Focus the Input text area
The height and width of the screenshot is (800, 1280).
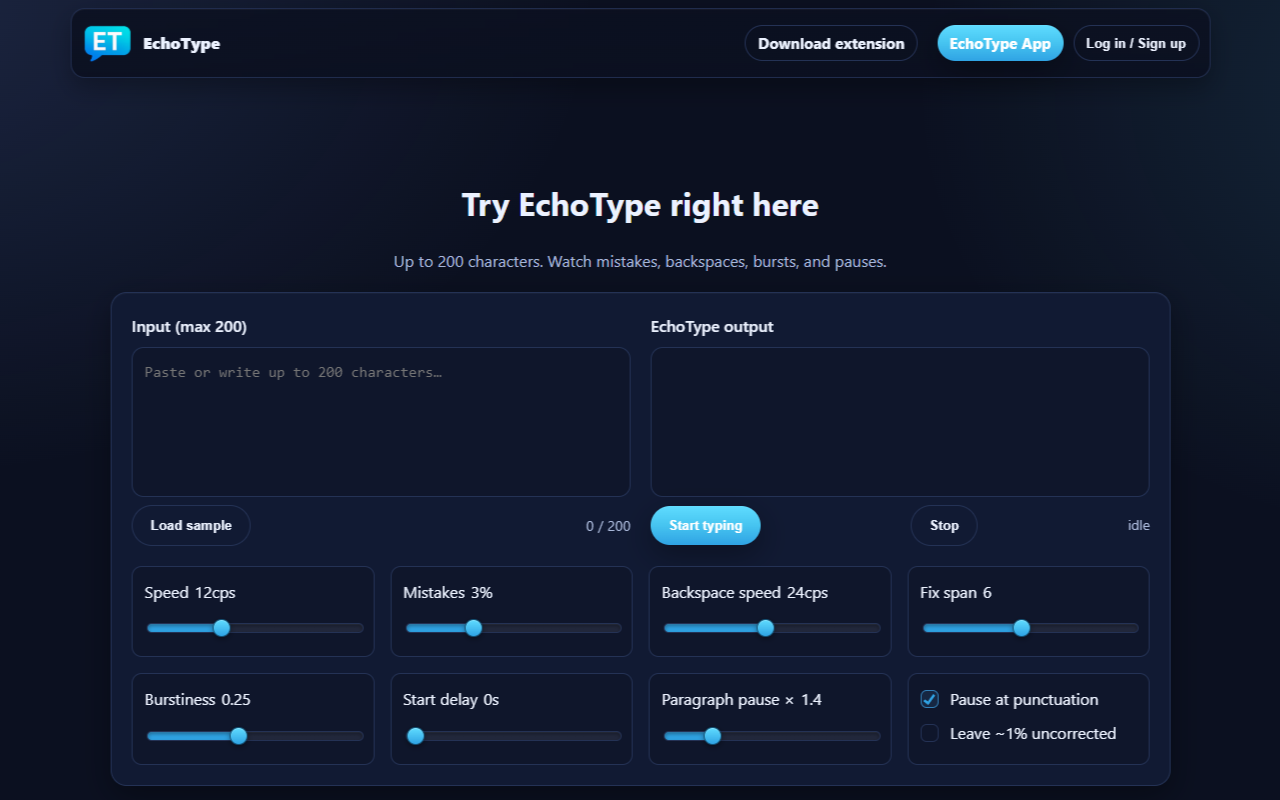tap(381, 422)
